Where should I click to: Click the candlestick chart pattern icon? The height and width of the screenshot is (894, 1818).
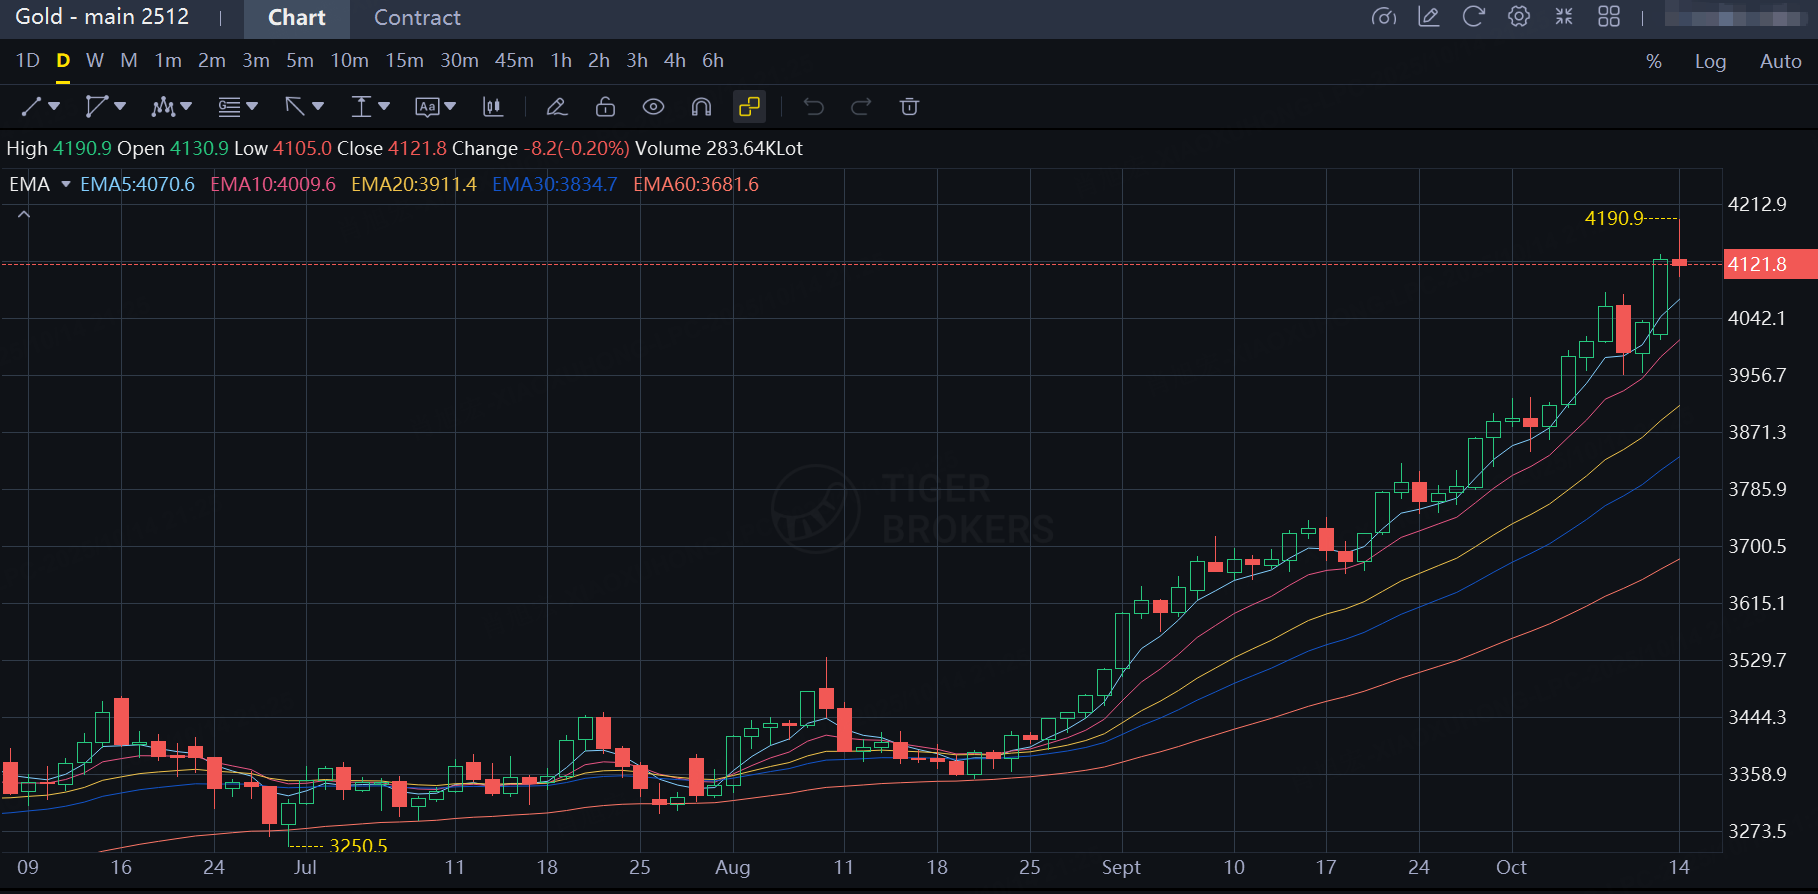point(493,107)
